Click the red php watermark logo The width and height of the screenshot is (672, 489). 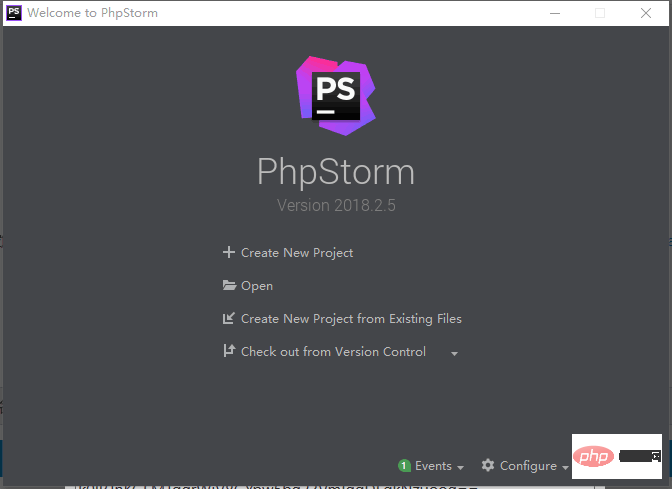coord(594,457)
